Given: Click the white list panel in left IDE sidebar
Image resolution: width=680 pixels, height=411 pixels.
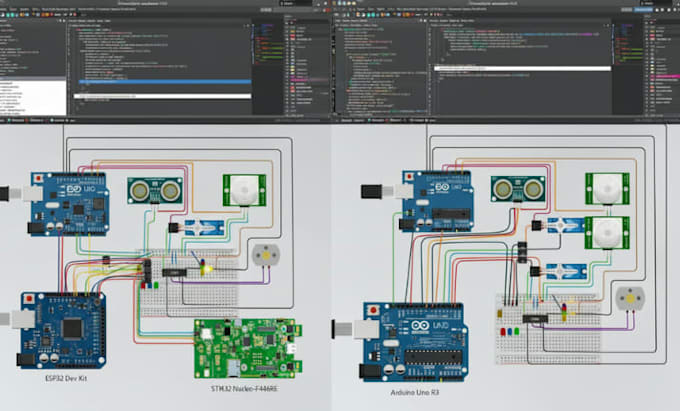Looking at the screenshot, I should (33, 97).
